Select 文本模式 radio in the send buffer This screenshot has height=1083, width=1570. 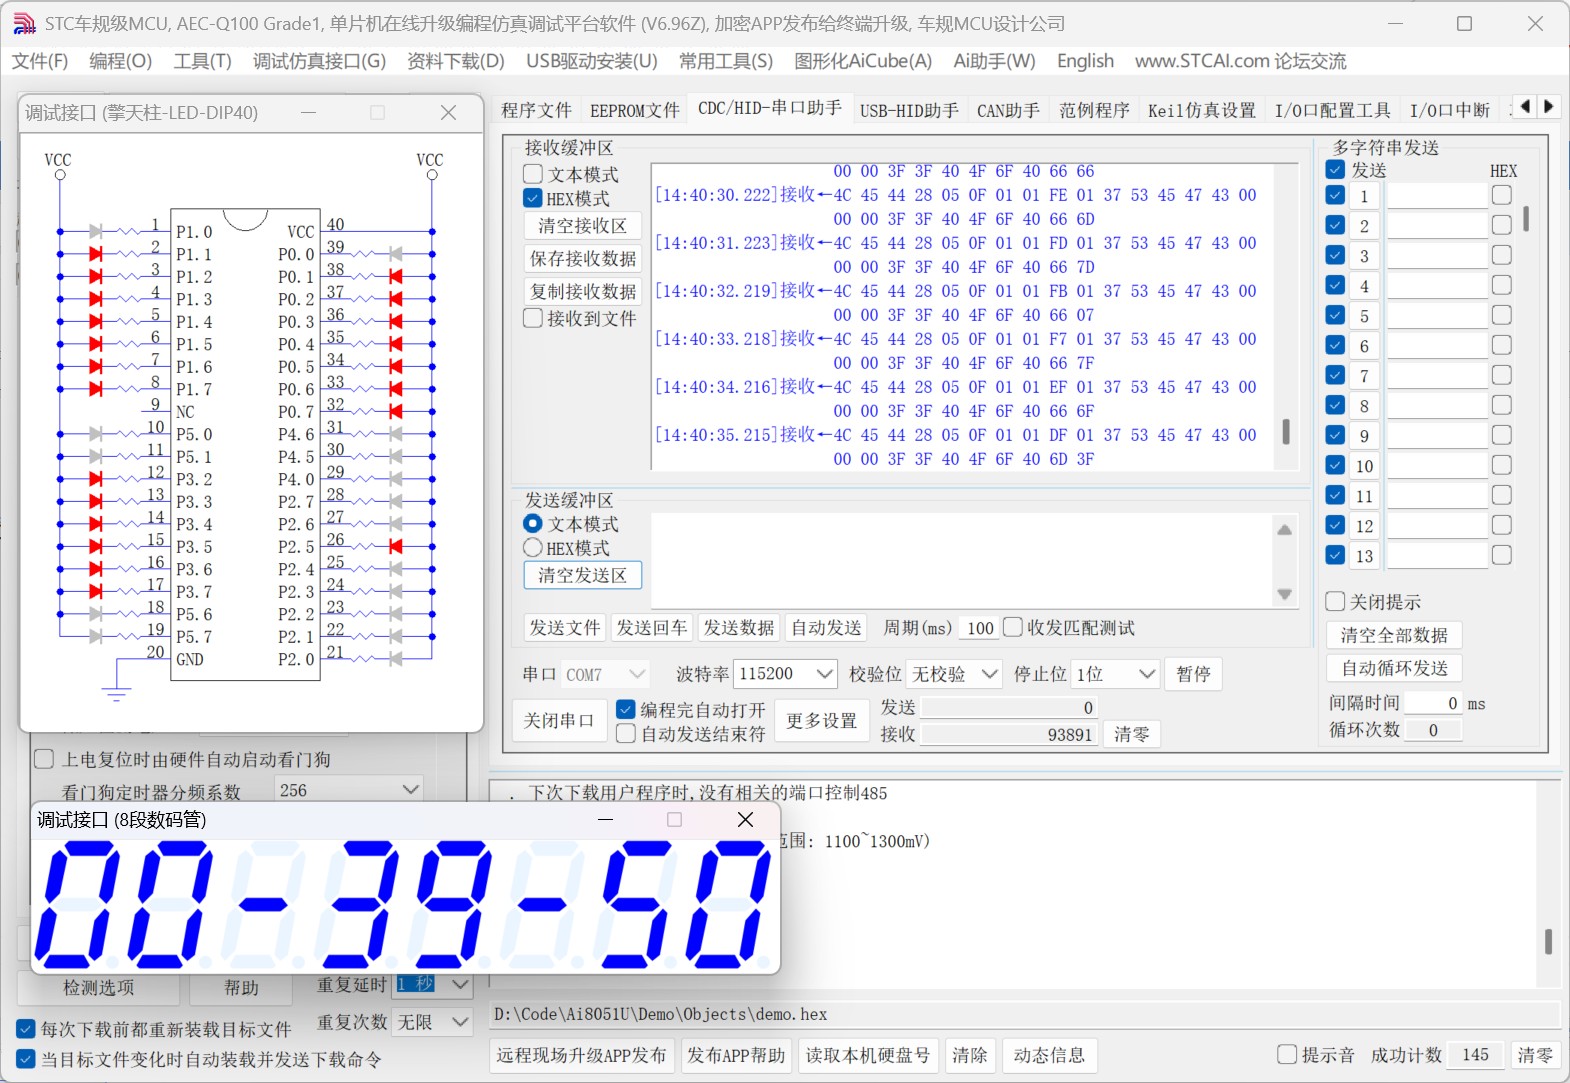[533, 523]
